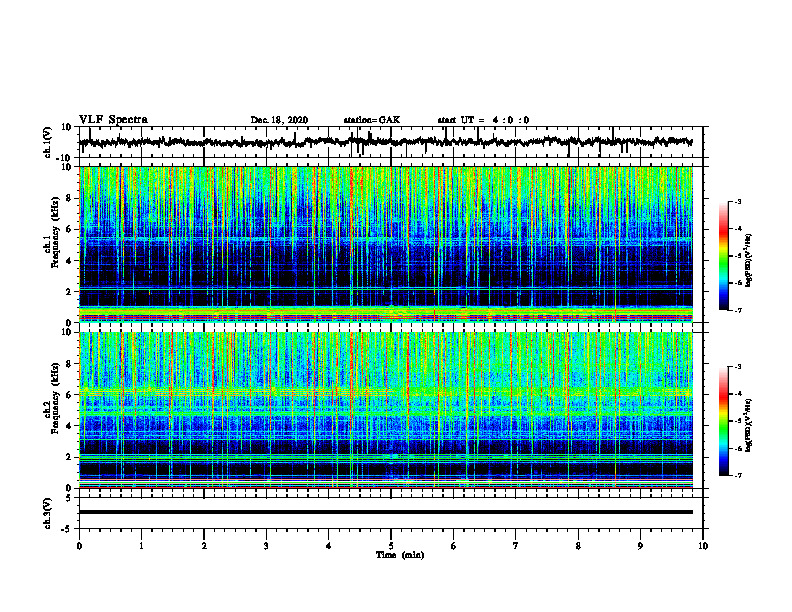Click the "2" tick on the time axis
The height and width of the screenshot is (612, 792).
pos(204,546)
